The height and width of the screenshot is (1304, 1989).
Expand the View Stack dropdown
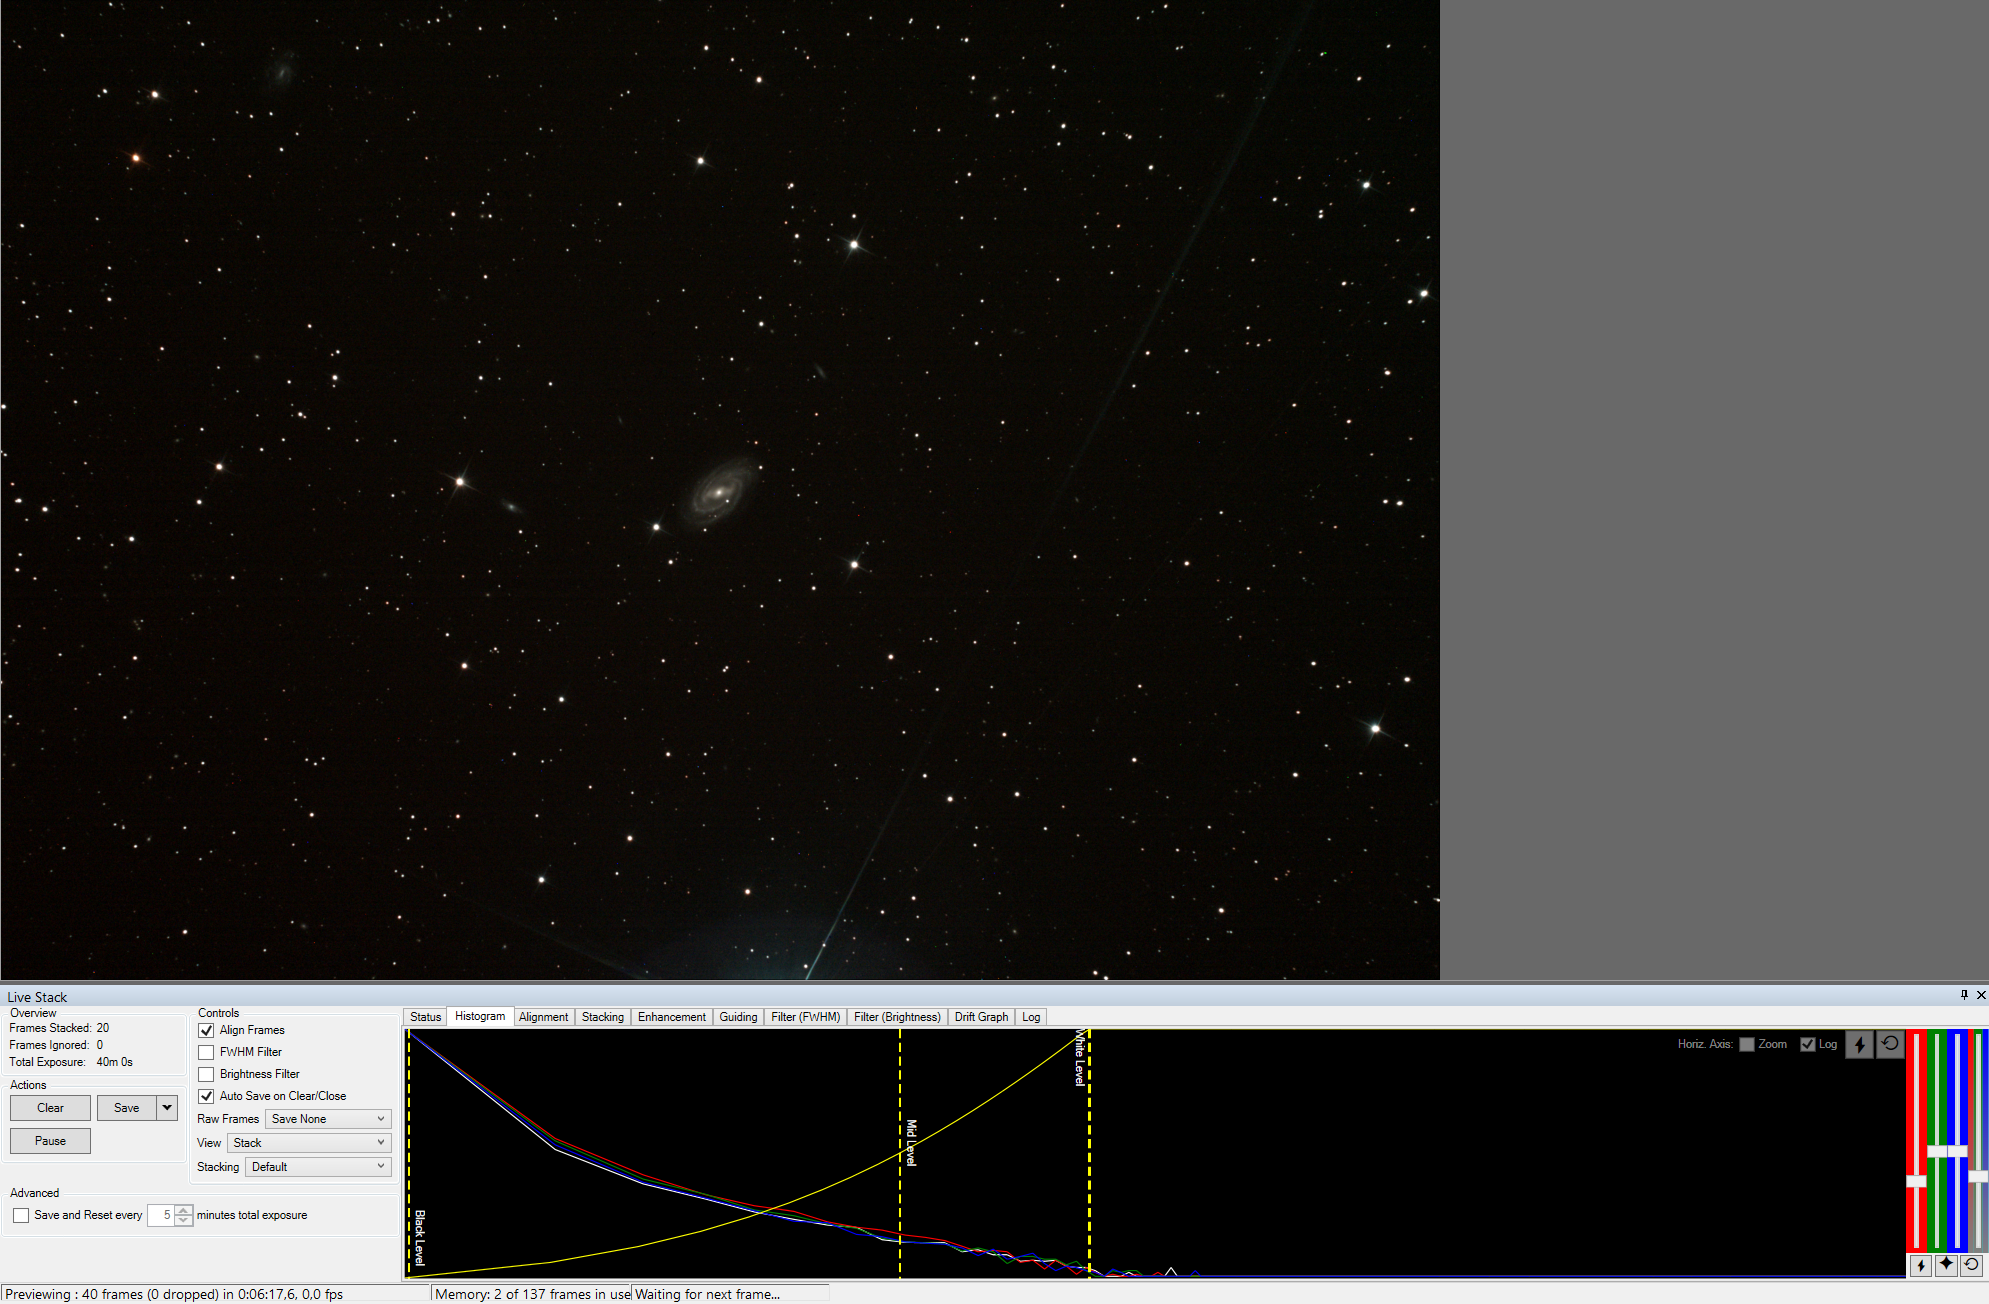click(309, 1143)
